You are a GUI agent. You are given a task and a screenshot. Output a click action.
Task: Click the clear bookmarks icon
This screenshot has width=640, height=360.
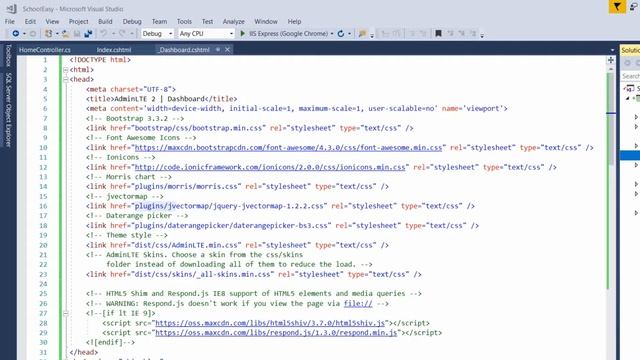point(473,33)
